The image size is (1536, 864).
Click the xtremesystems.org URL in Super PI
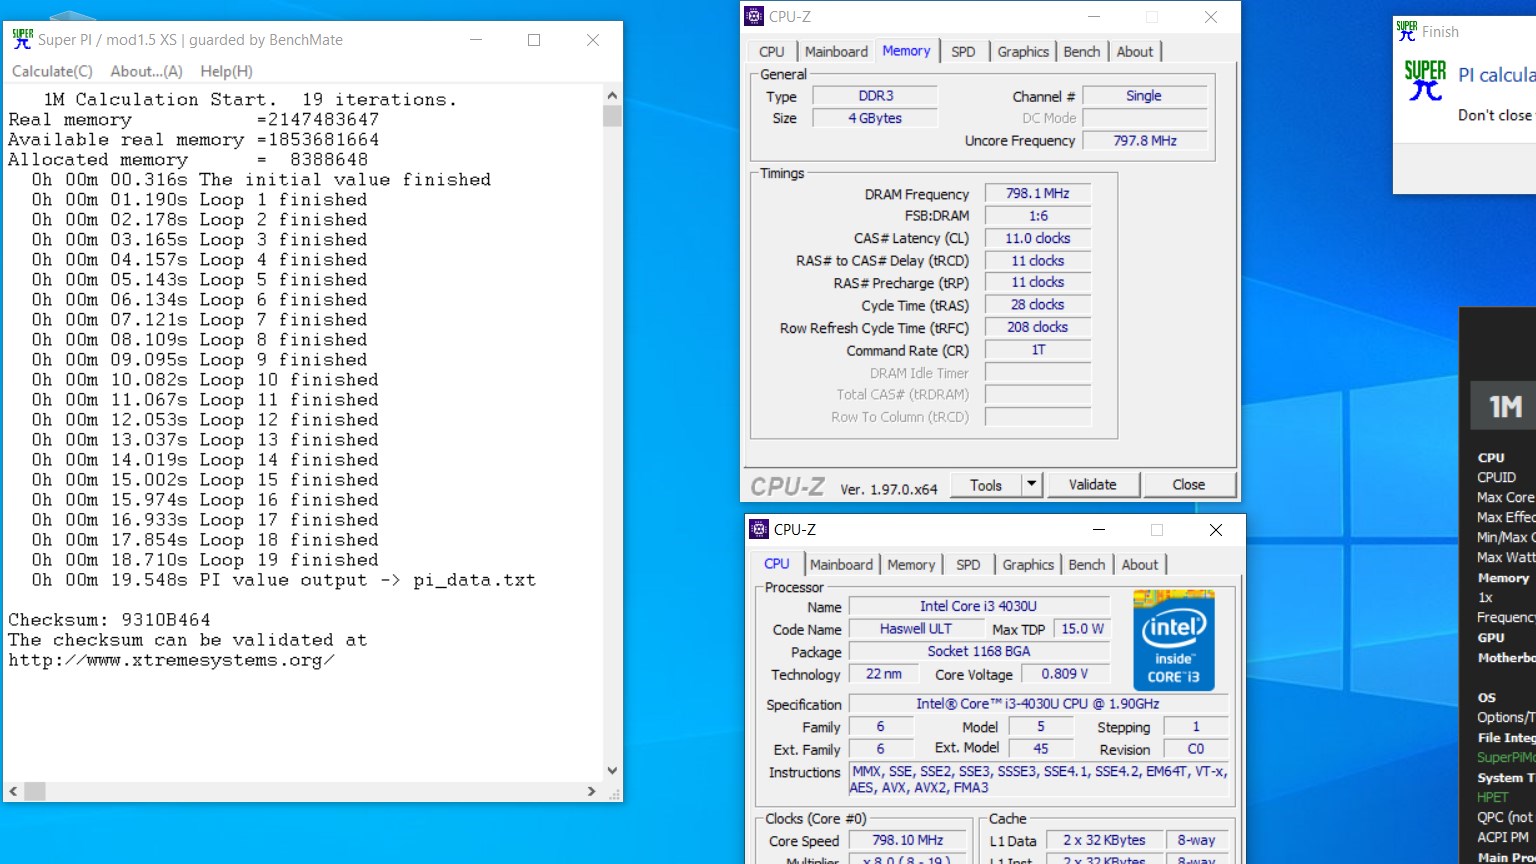171,660
